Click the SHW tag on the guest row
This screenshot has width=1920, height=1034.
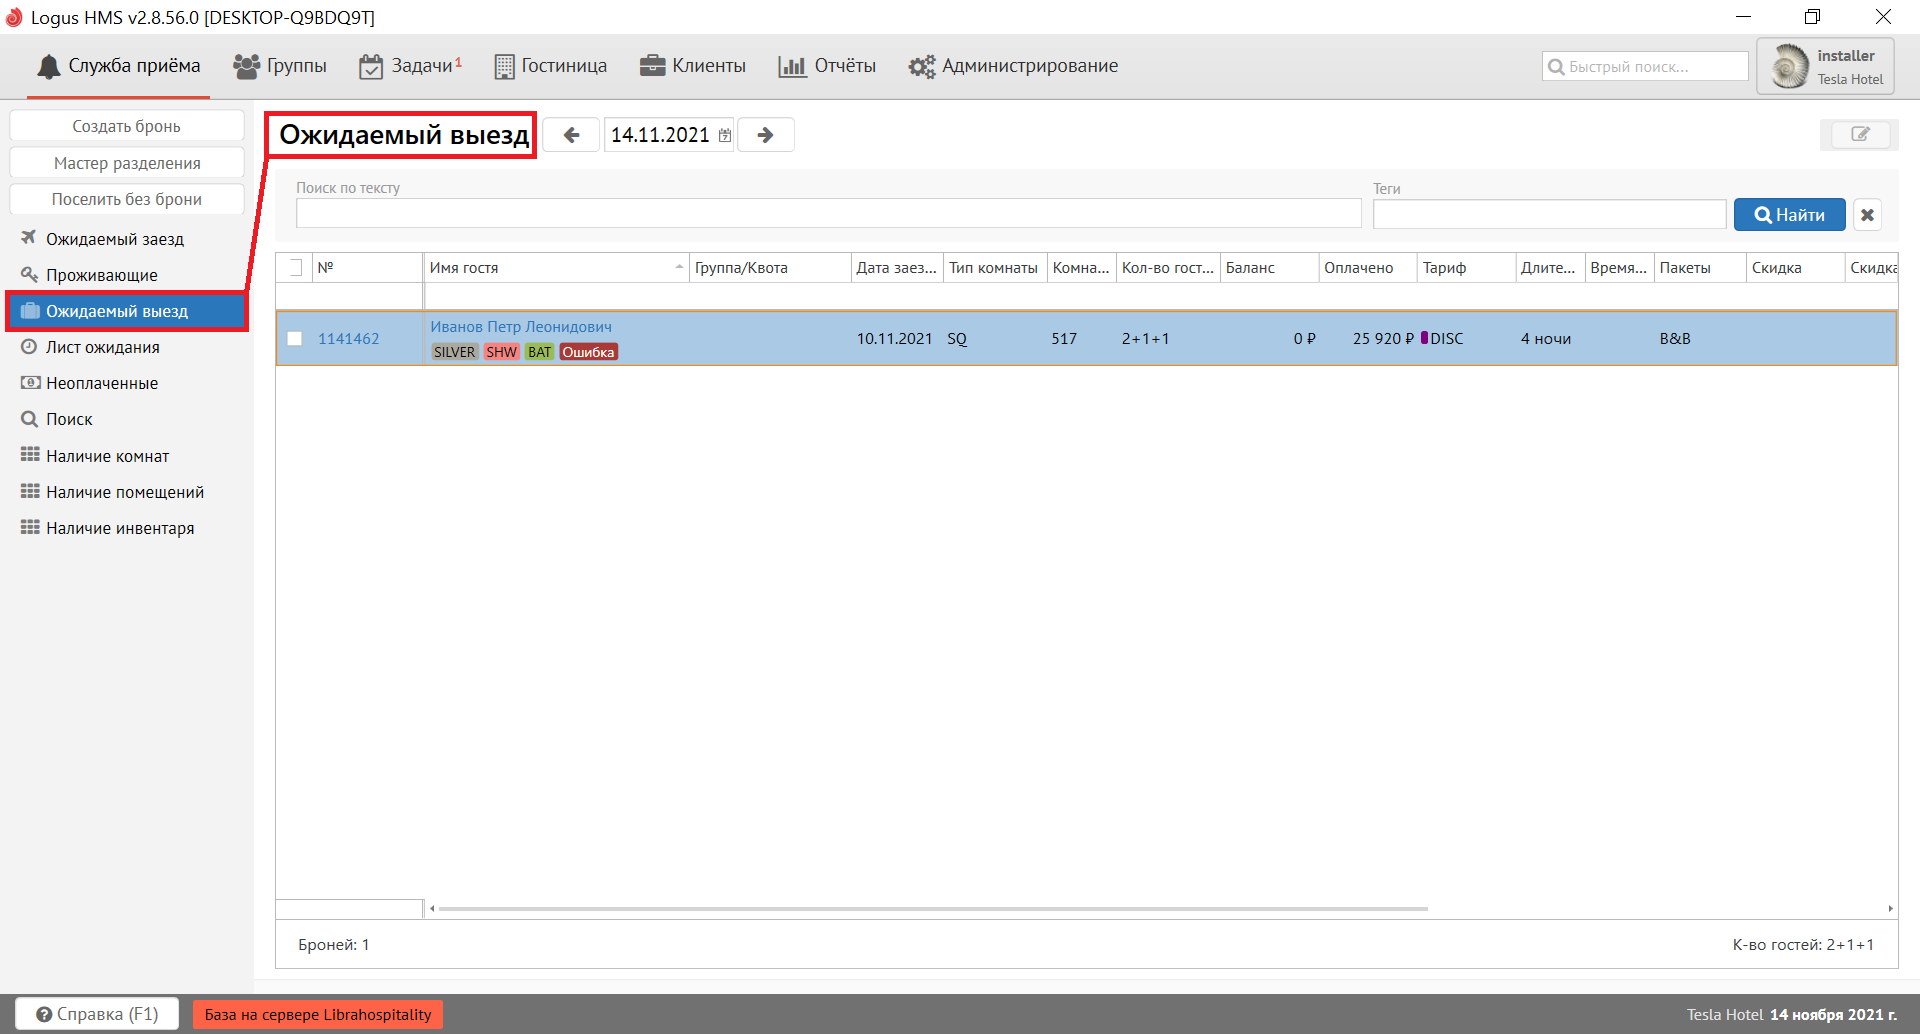(501, 352)
